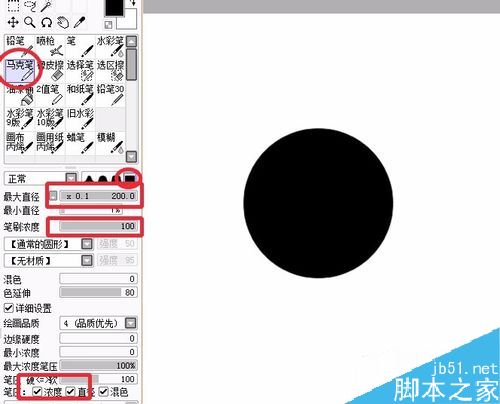
Task: Choose the 喷枪 airbrush tool
Action: [x=50, y=46]
